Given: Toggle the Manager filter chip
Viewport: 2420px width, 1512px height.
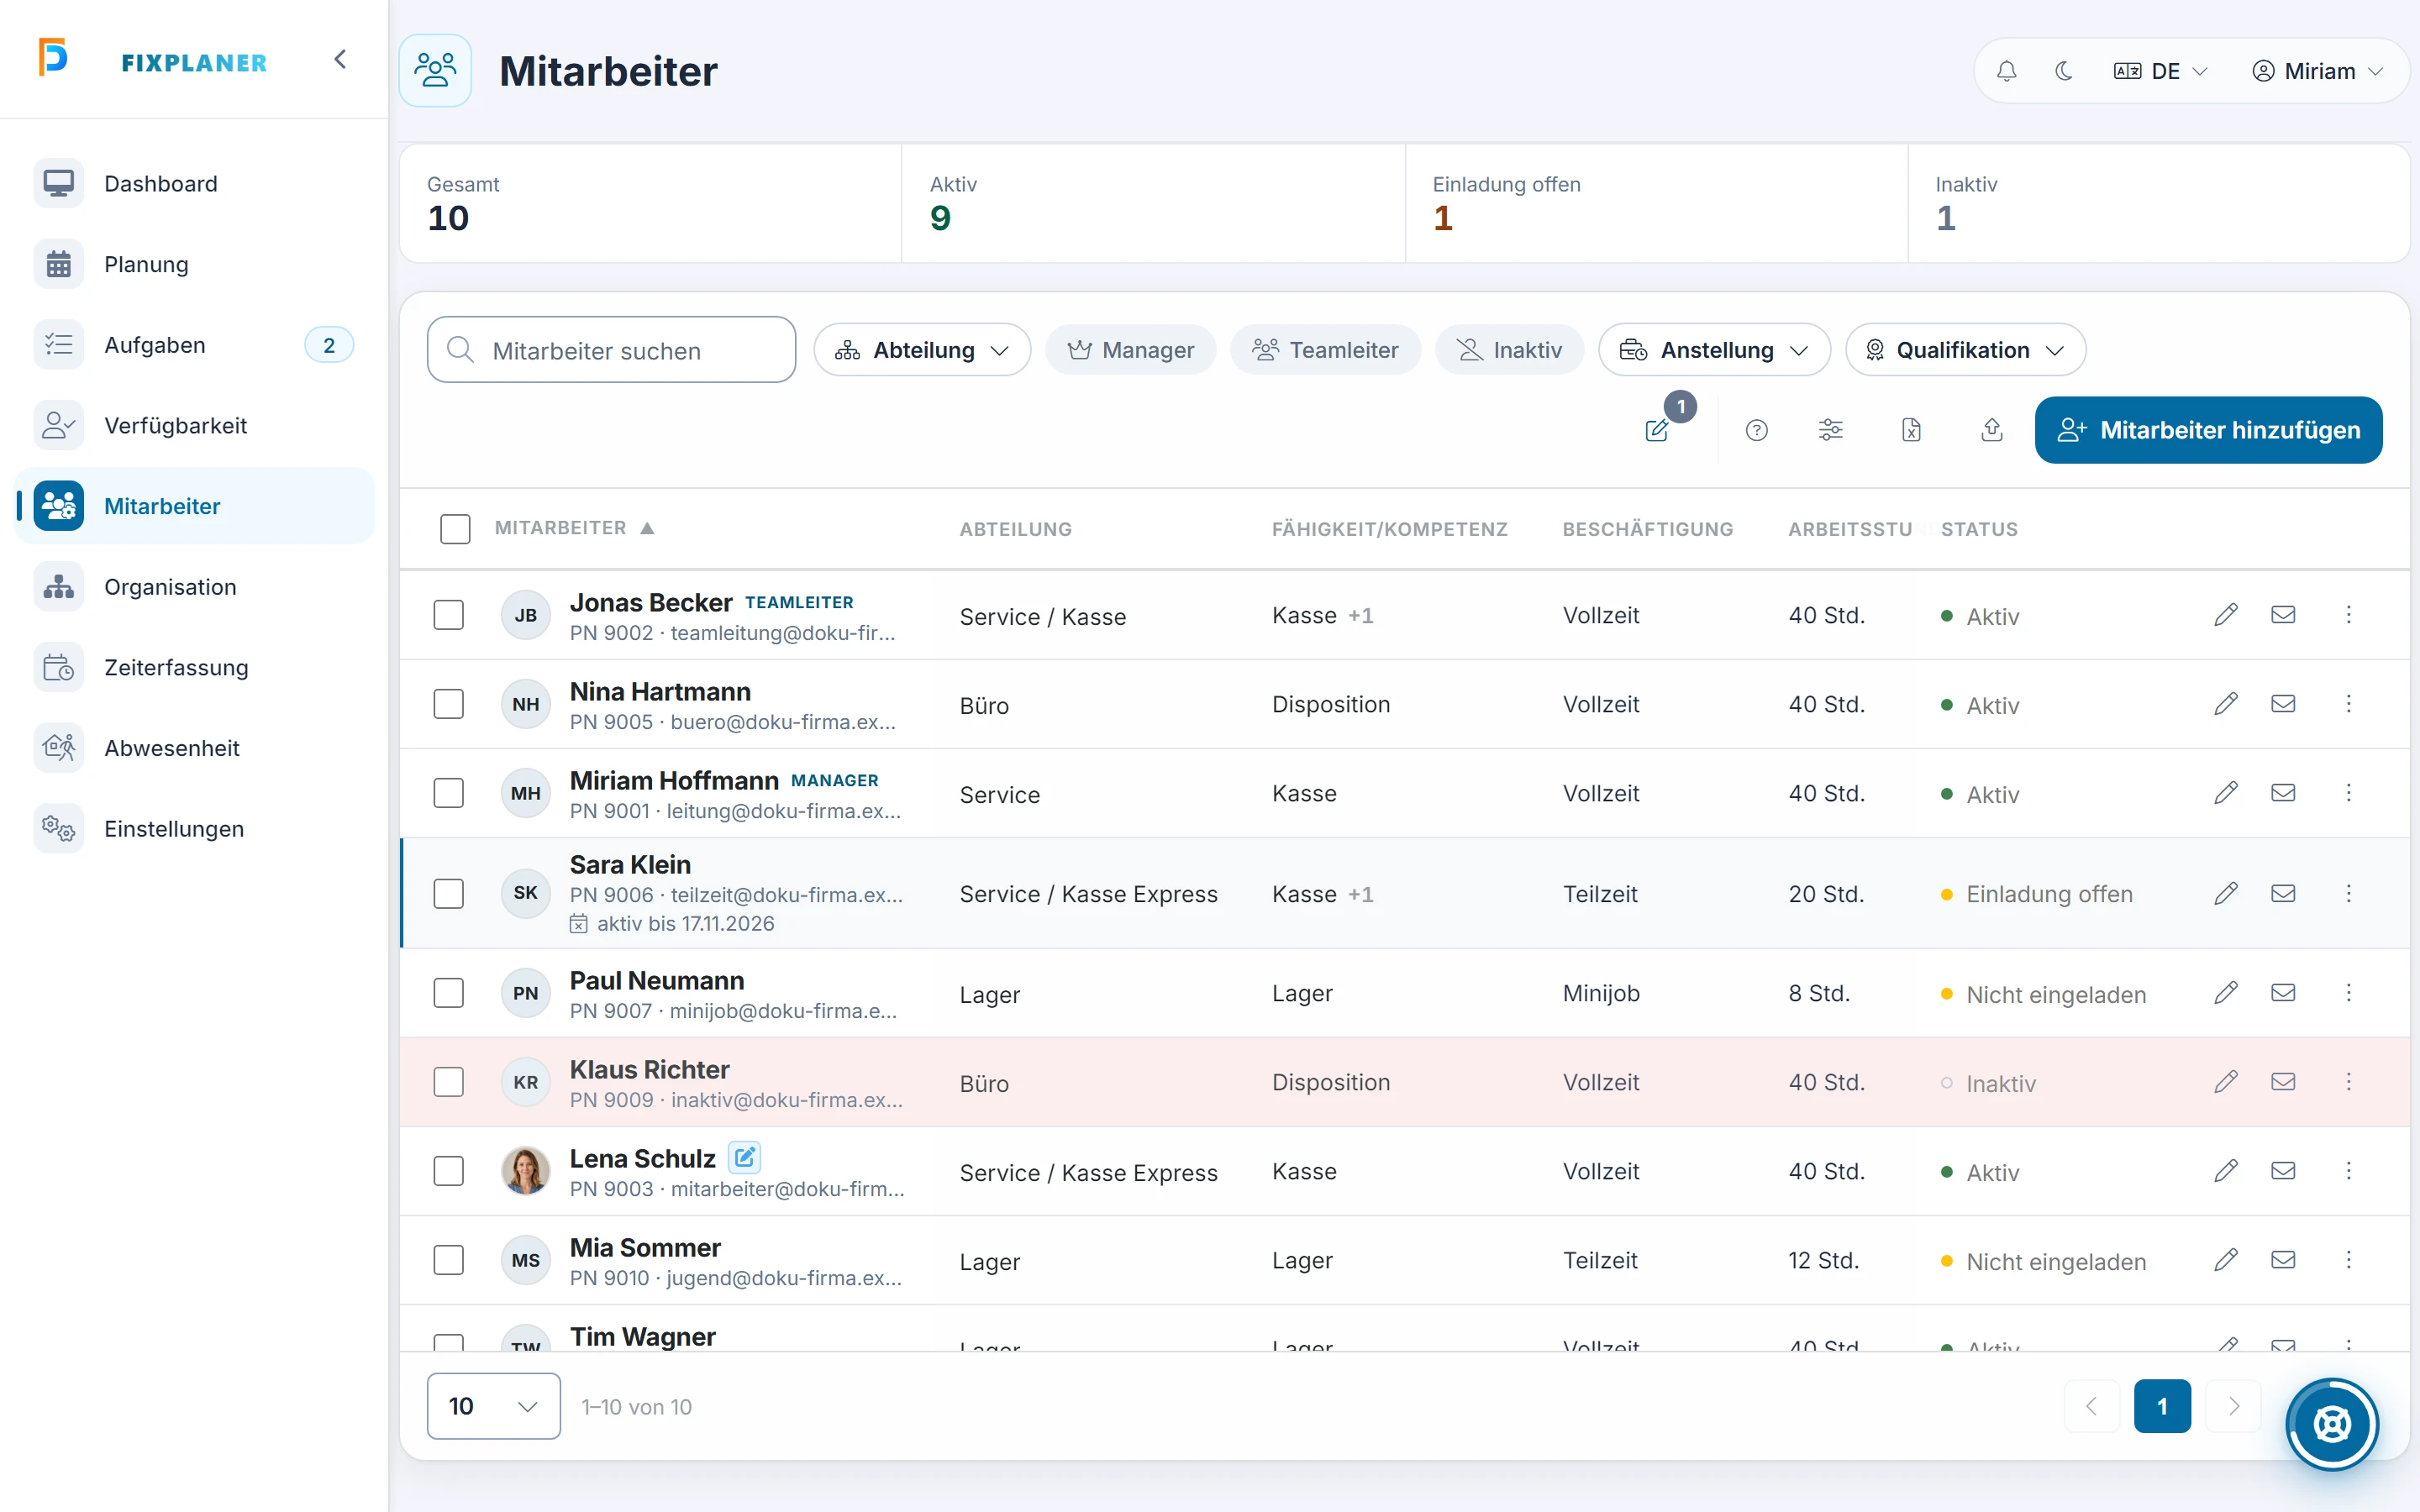Looking at the screenshot, I should pyautogui.click(x=1130, y=350).
